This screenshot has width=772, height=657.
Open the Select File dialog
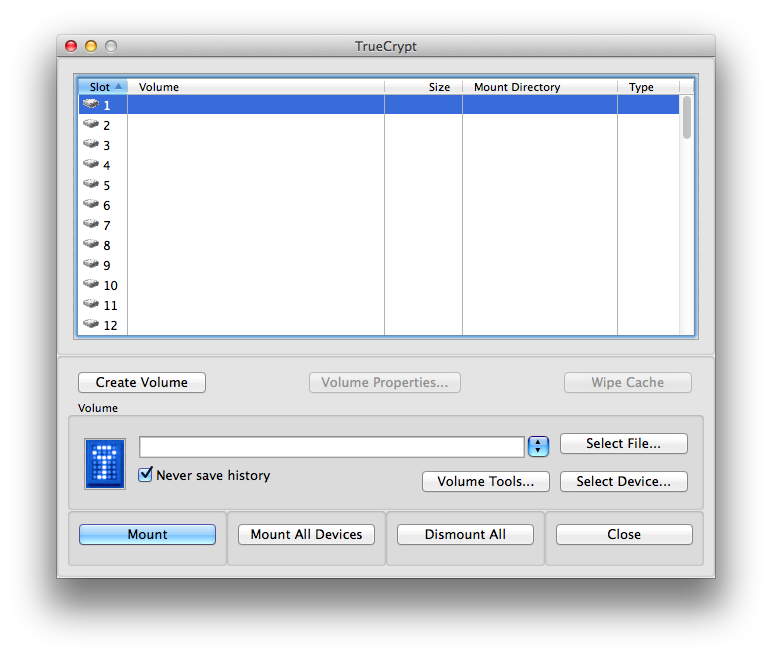coord(624,443)
